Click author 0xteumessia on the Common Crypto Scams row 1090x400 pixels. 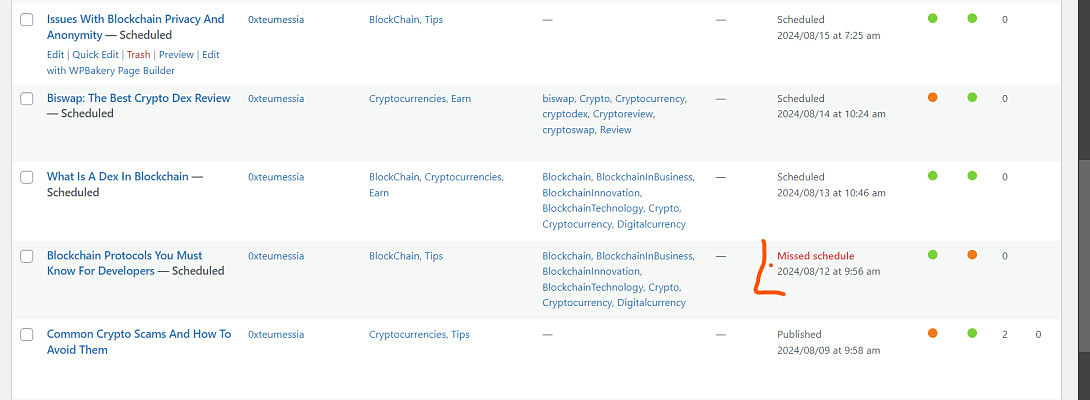click(276, 335)
